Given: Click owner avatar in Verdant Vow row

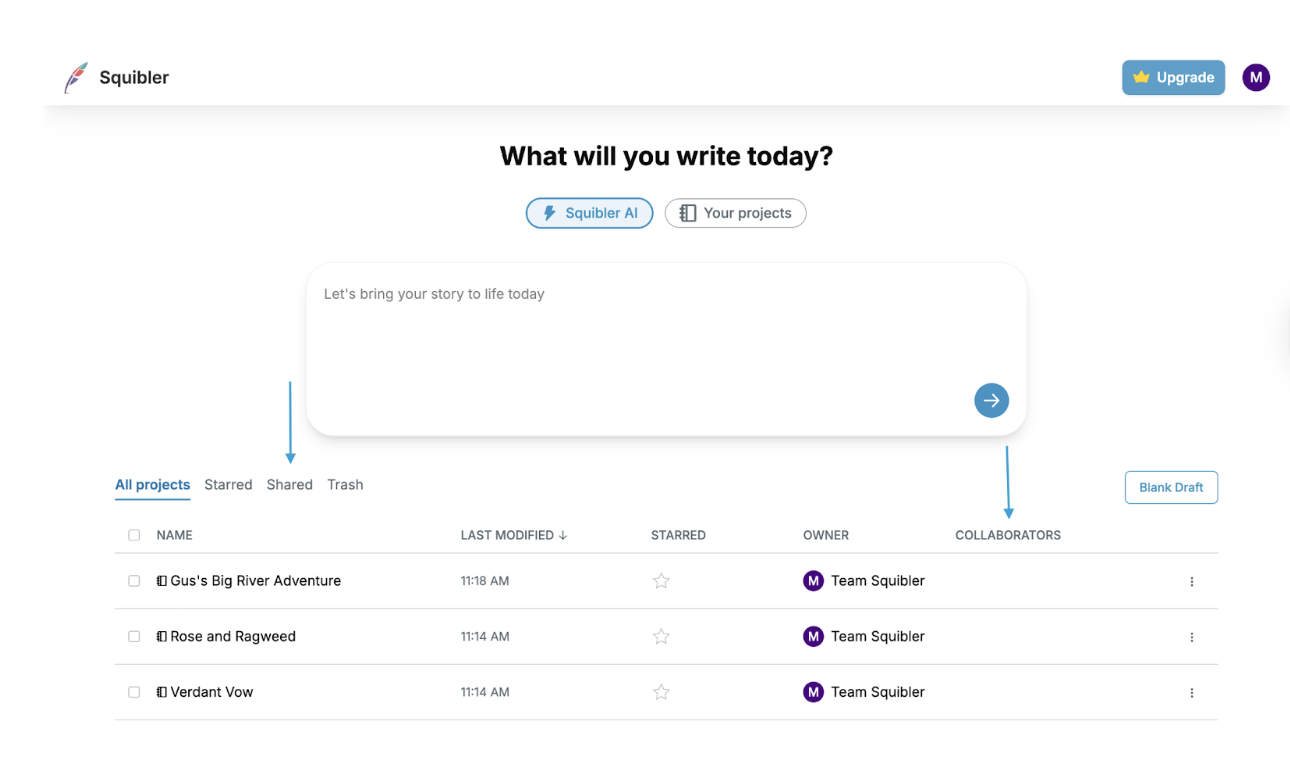Looking at the screenshot, I should click(813, 692).
